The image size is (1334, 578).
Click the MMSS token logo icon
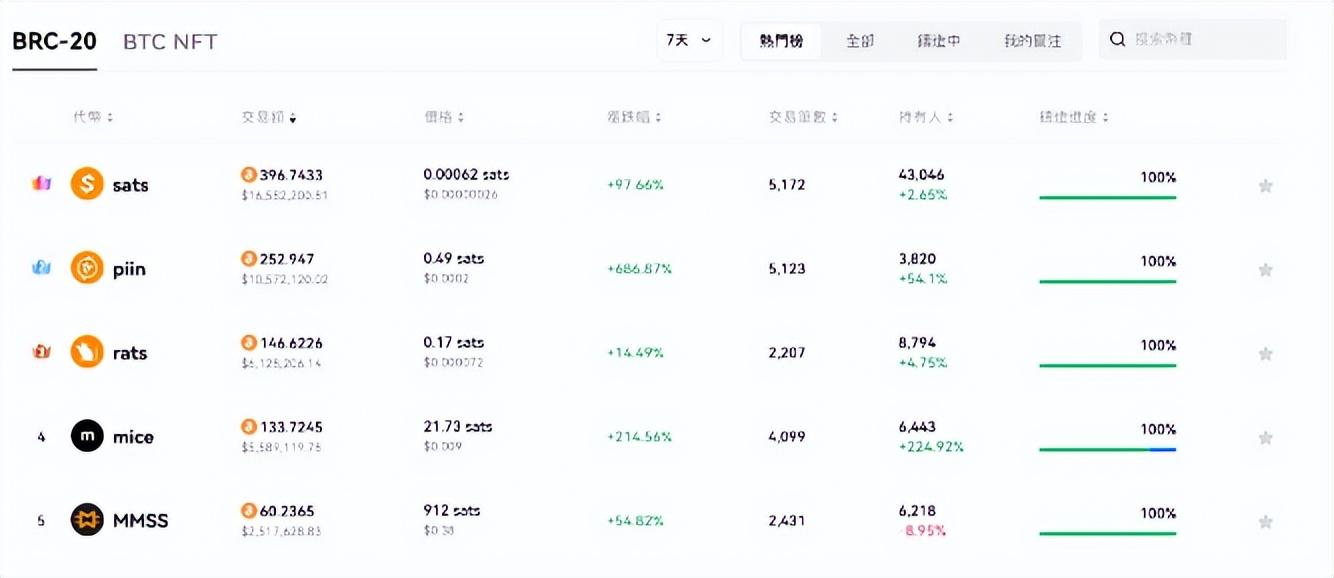[x=87, y=520]
